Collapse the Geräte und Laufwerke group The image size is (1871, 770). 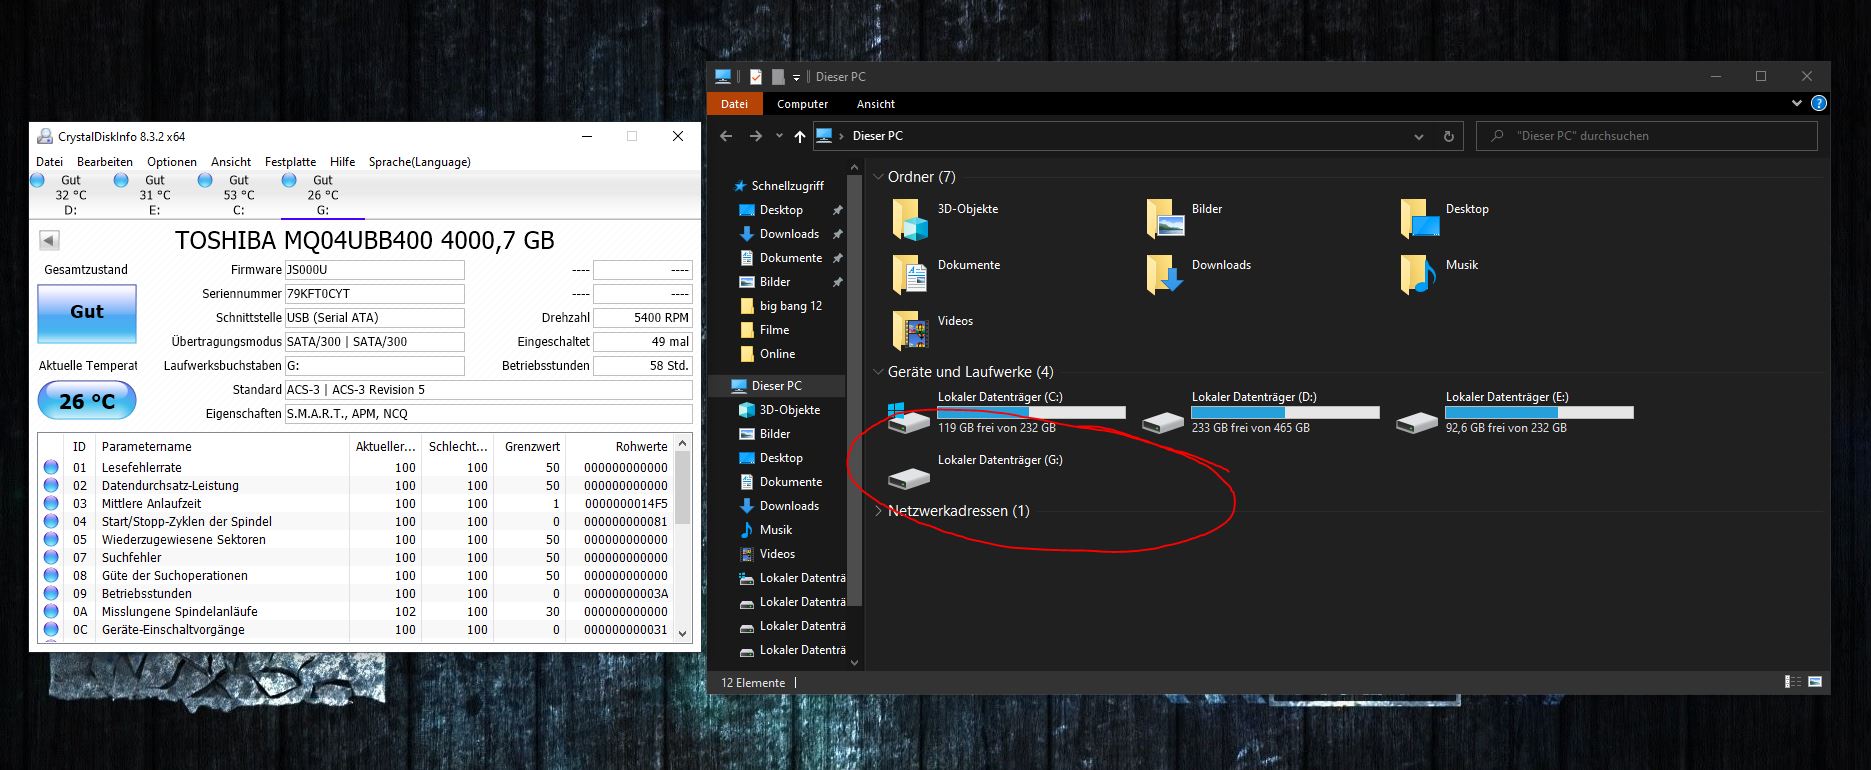pos(878,372)
